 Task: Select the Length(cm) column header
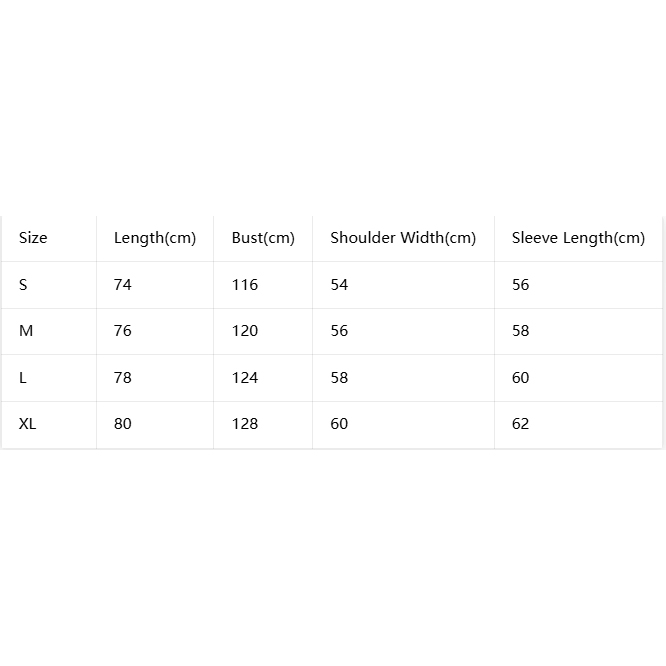tap(155, 238)
